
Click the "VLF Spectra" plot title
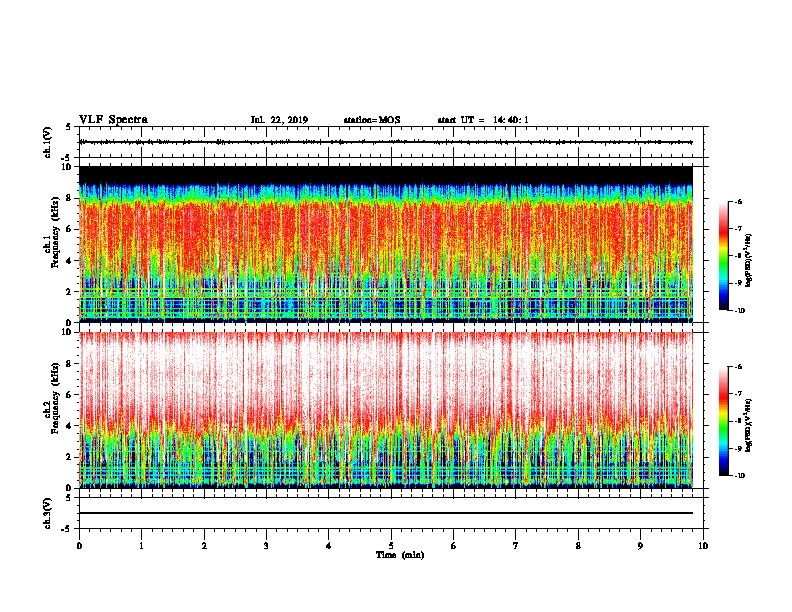[113, 120]
